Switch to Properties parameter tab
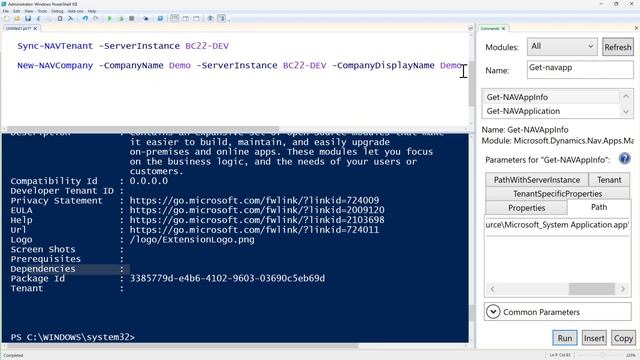The image size is (640, 360). 527,208
